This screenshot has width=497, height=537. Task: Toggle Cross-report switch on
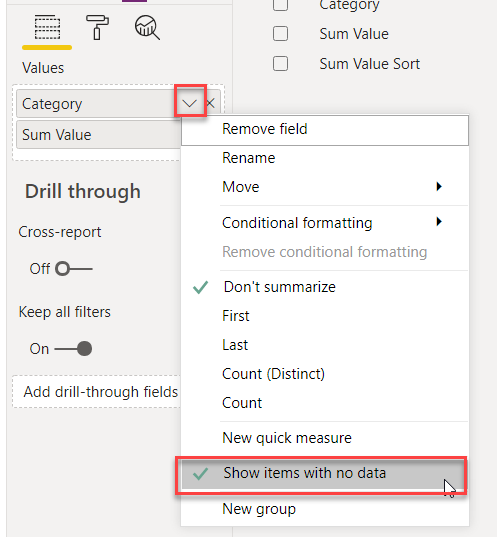point(74,269)
